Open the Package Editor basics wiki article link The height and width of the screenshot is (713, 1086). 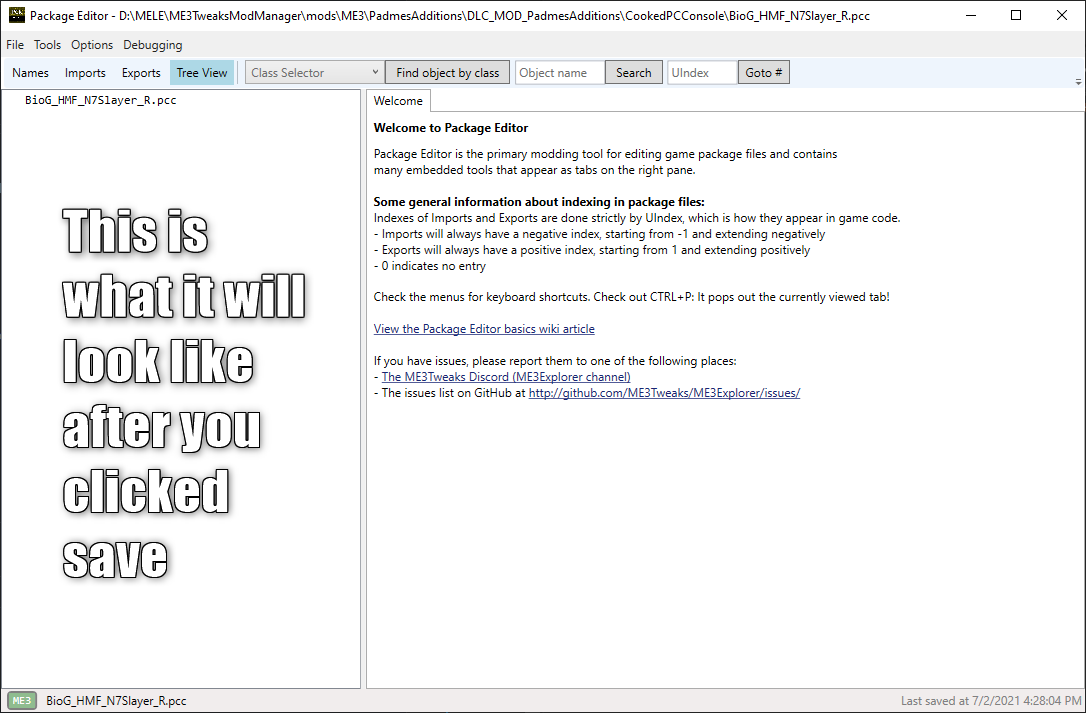484,328
